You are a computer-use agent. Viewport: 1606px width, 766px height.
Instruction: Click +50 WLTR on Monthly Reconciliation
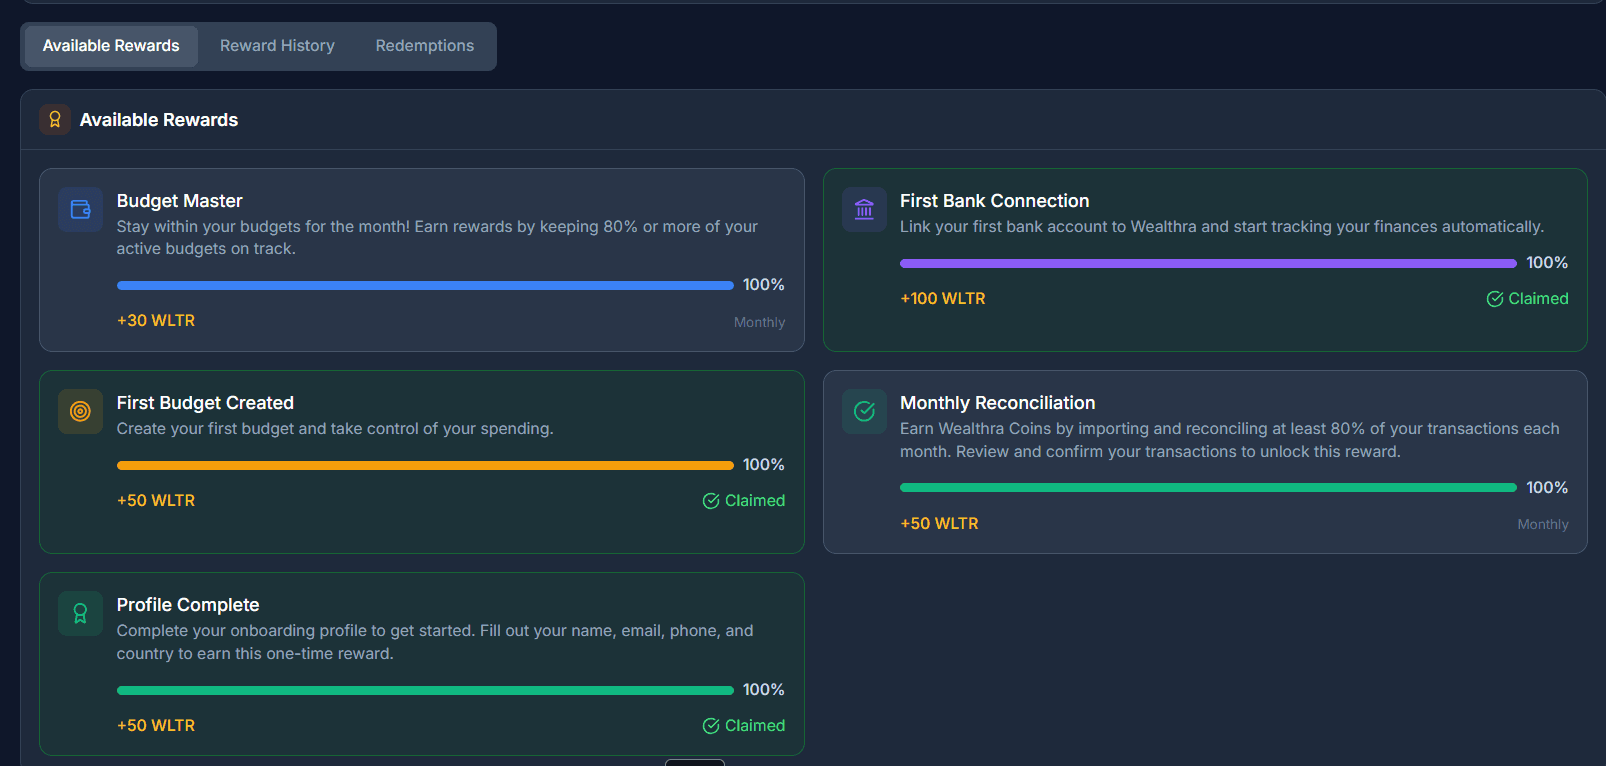tap(940, 524)
